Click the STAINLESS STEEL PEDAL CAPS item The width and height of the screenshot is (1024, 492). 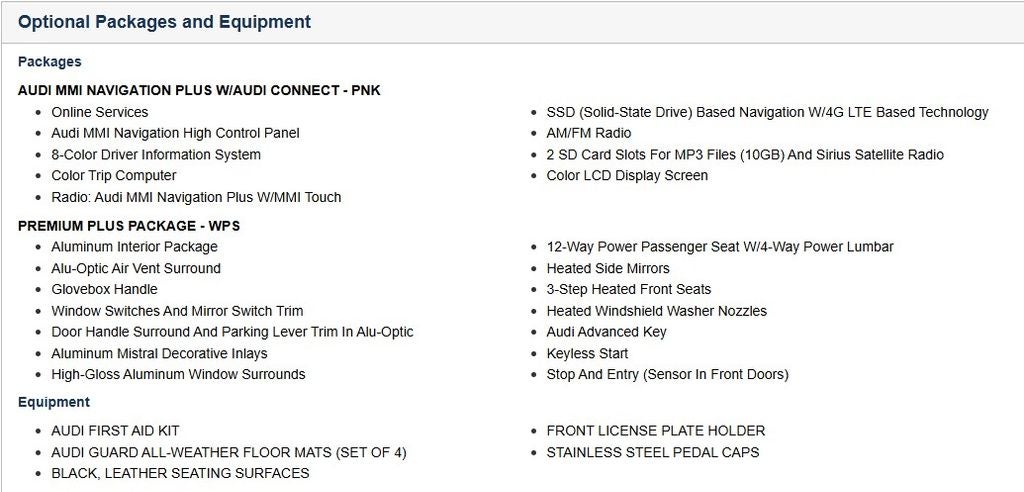coord(652,453)
